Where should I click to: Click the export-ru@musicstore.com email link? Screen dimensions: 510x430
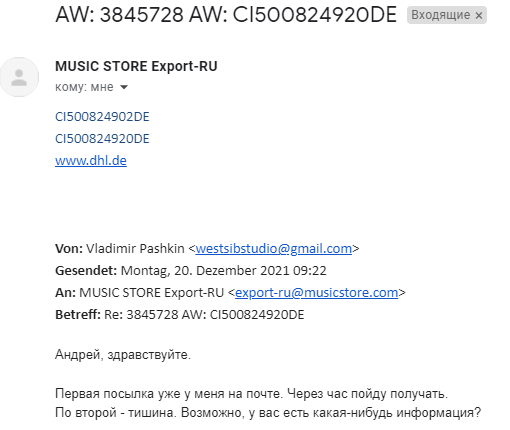click(316, 293)
